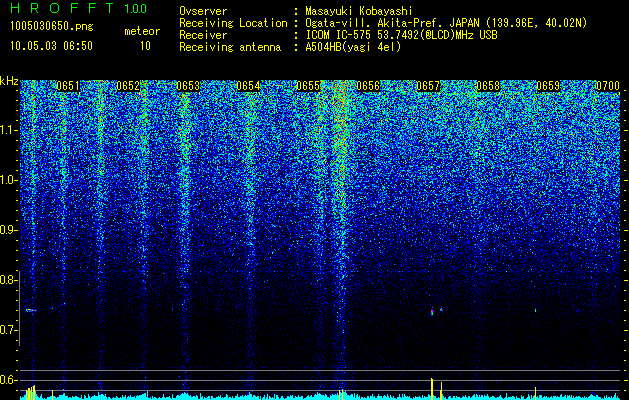The height and width of the screenshot is (400, 629).
Task: Click the 0655 time marker
Action: pyautogui.click(x=308, y=86)
